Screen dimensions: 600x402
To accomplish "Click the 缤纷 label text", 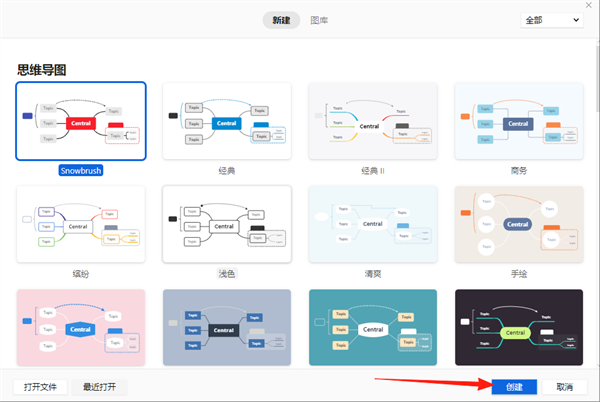I will pos(81,274).
